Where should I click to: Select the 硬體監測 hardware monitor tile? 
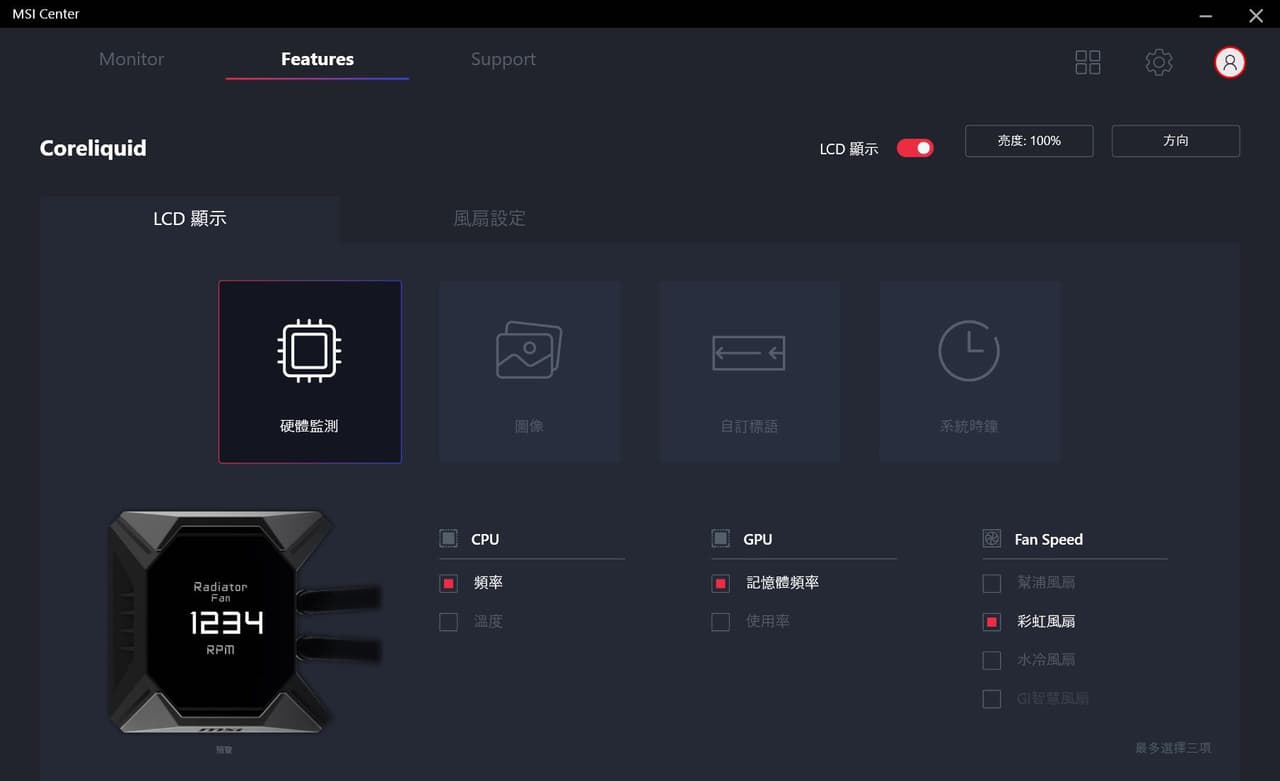coord(310,372)
